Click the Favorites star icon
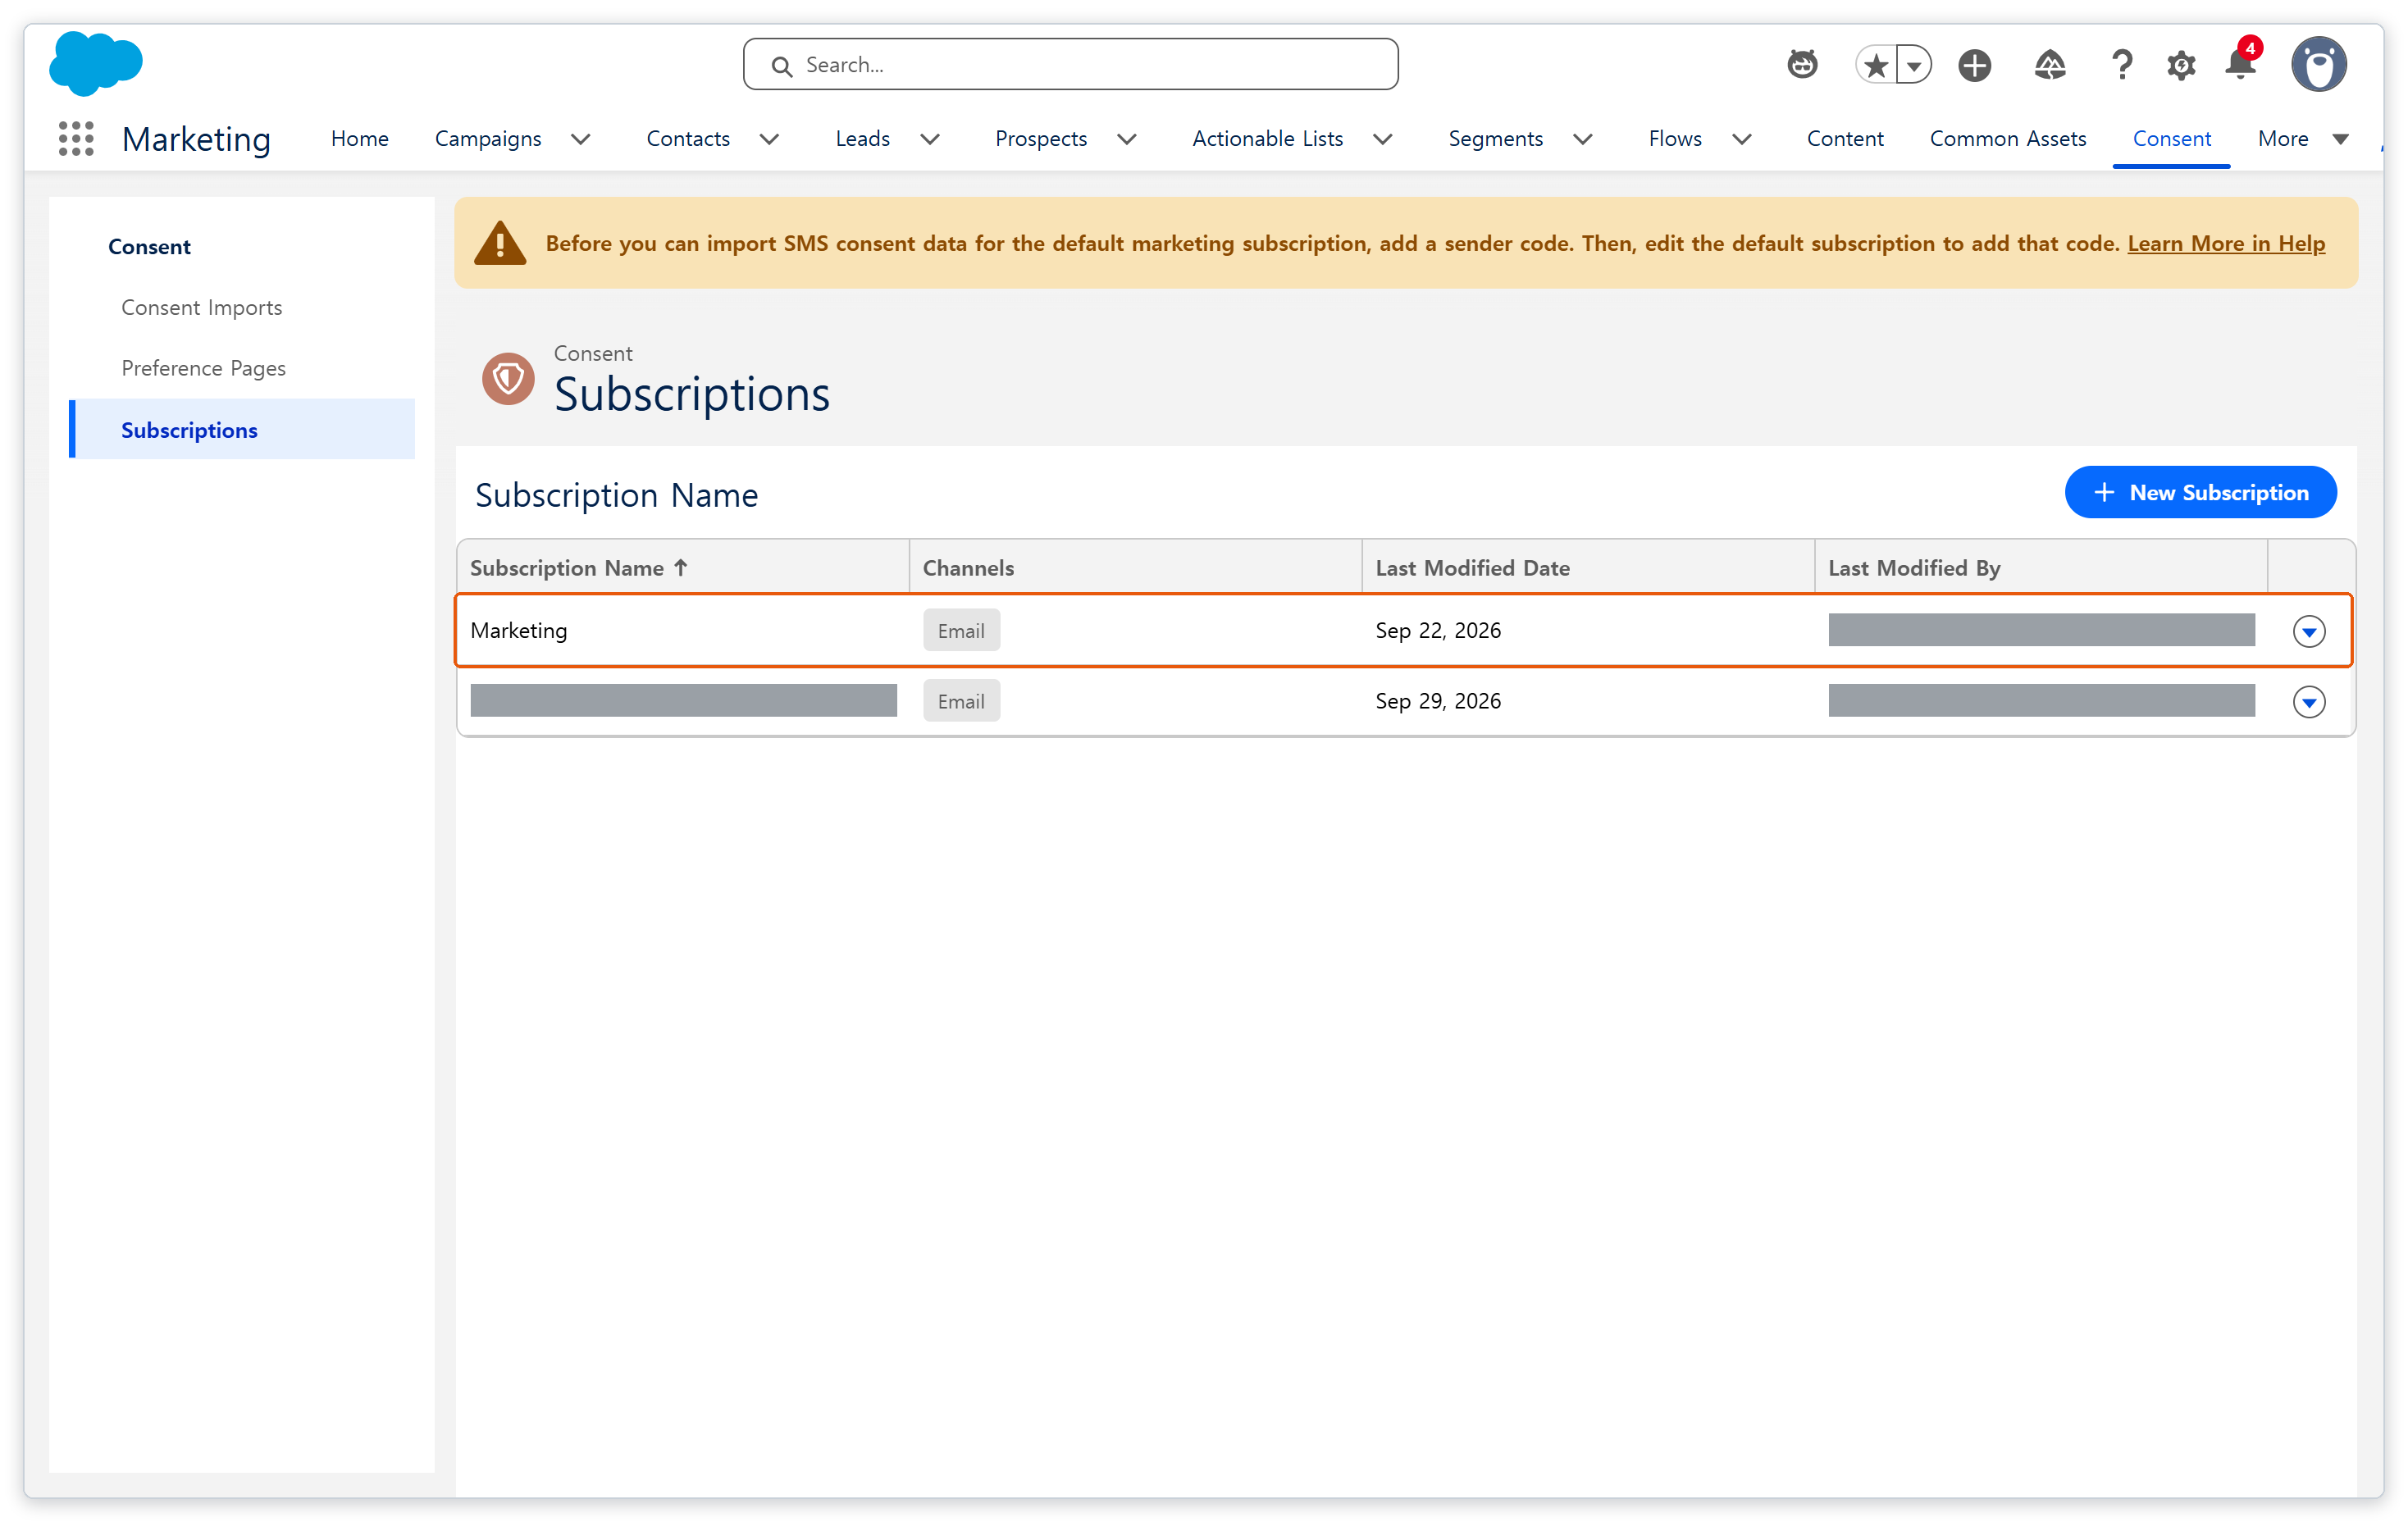 click(x=1876, y=66)
